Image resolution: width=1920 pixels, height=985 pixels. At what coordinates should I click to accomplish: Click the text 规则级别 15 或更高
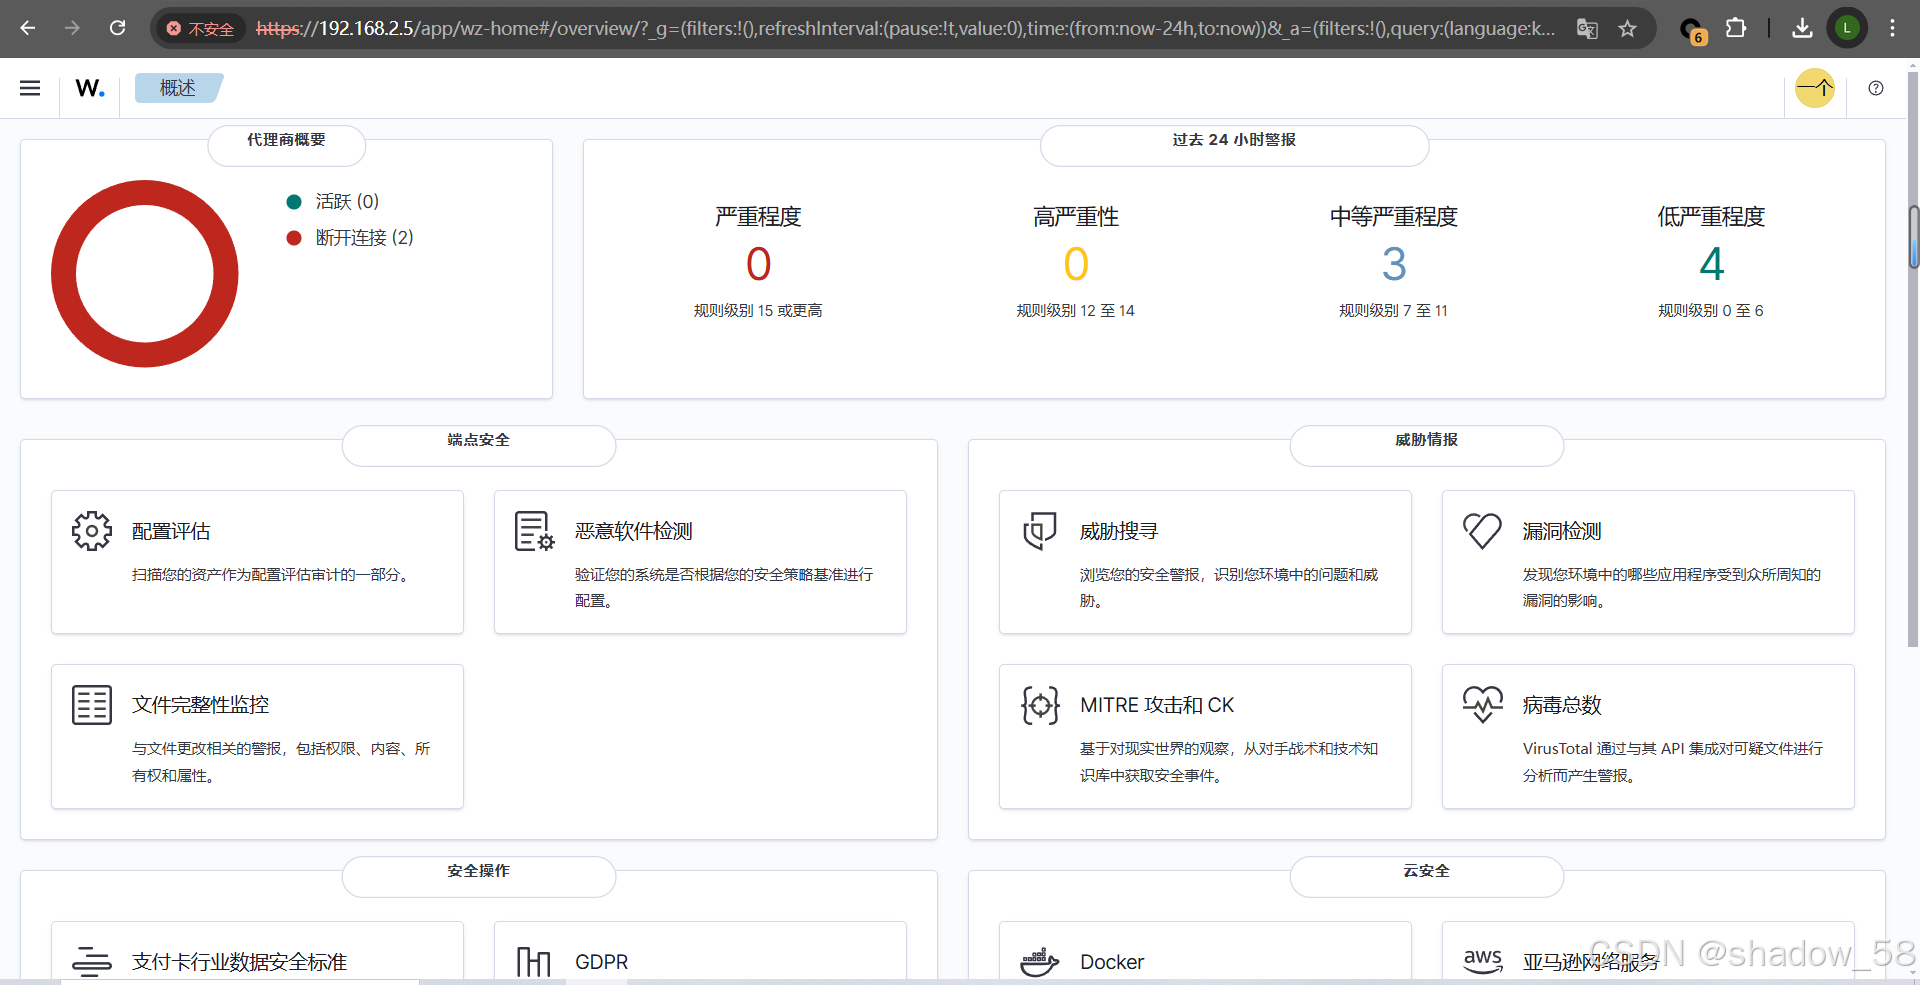point(758,311)
